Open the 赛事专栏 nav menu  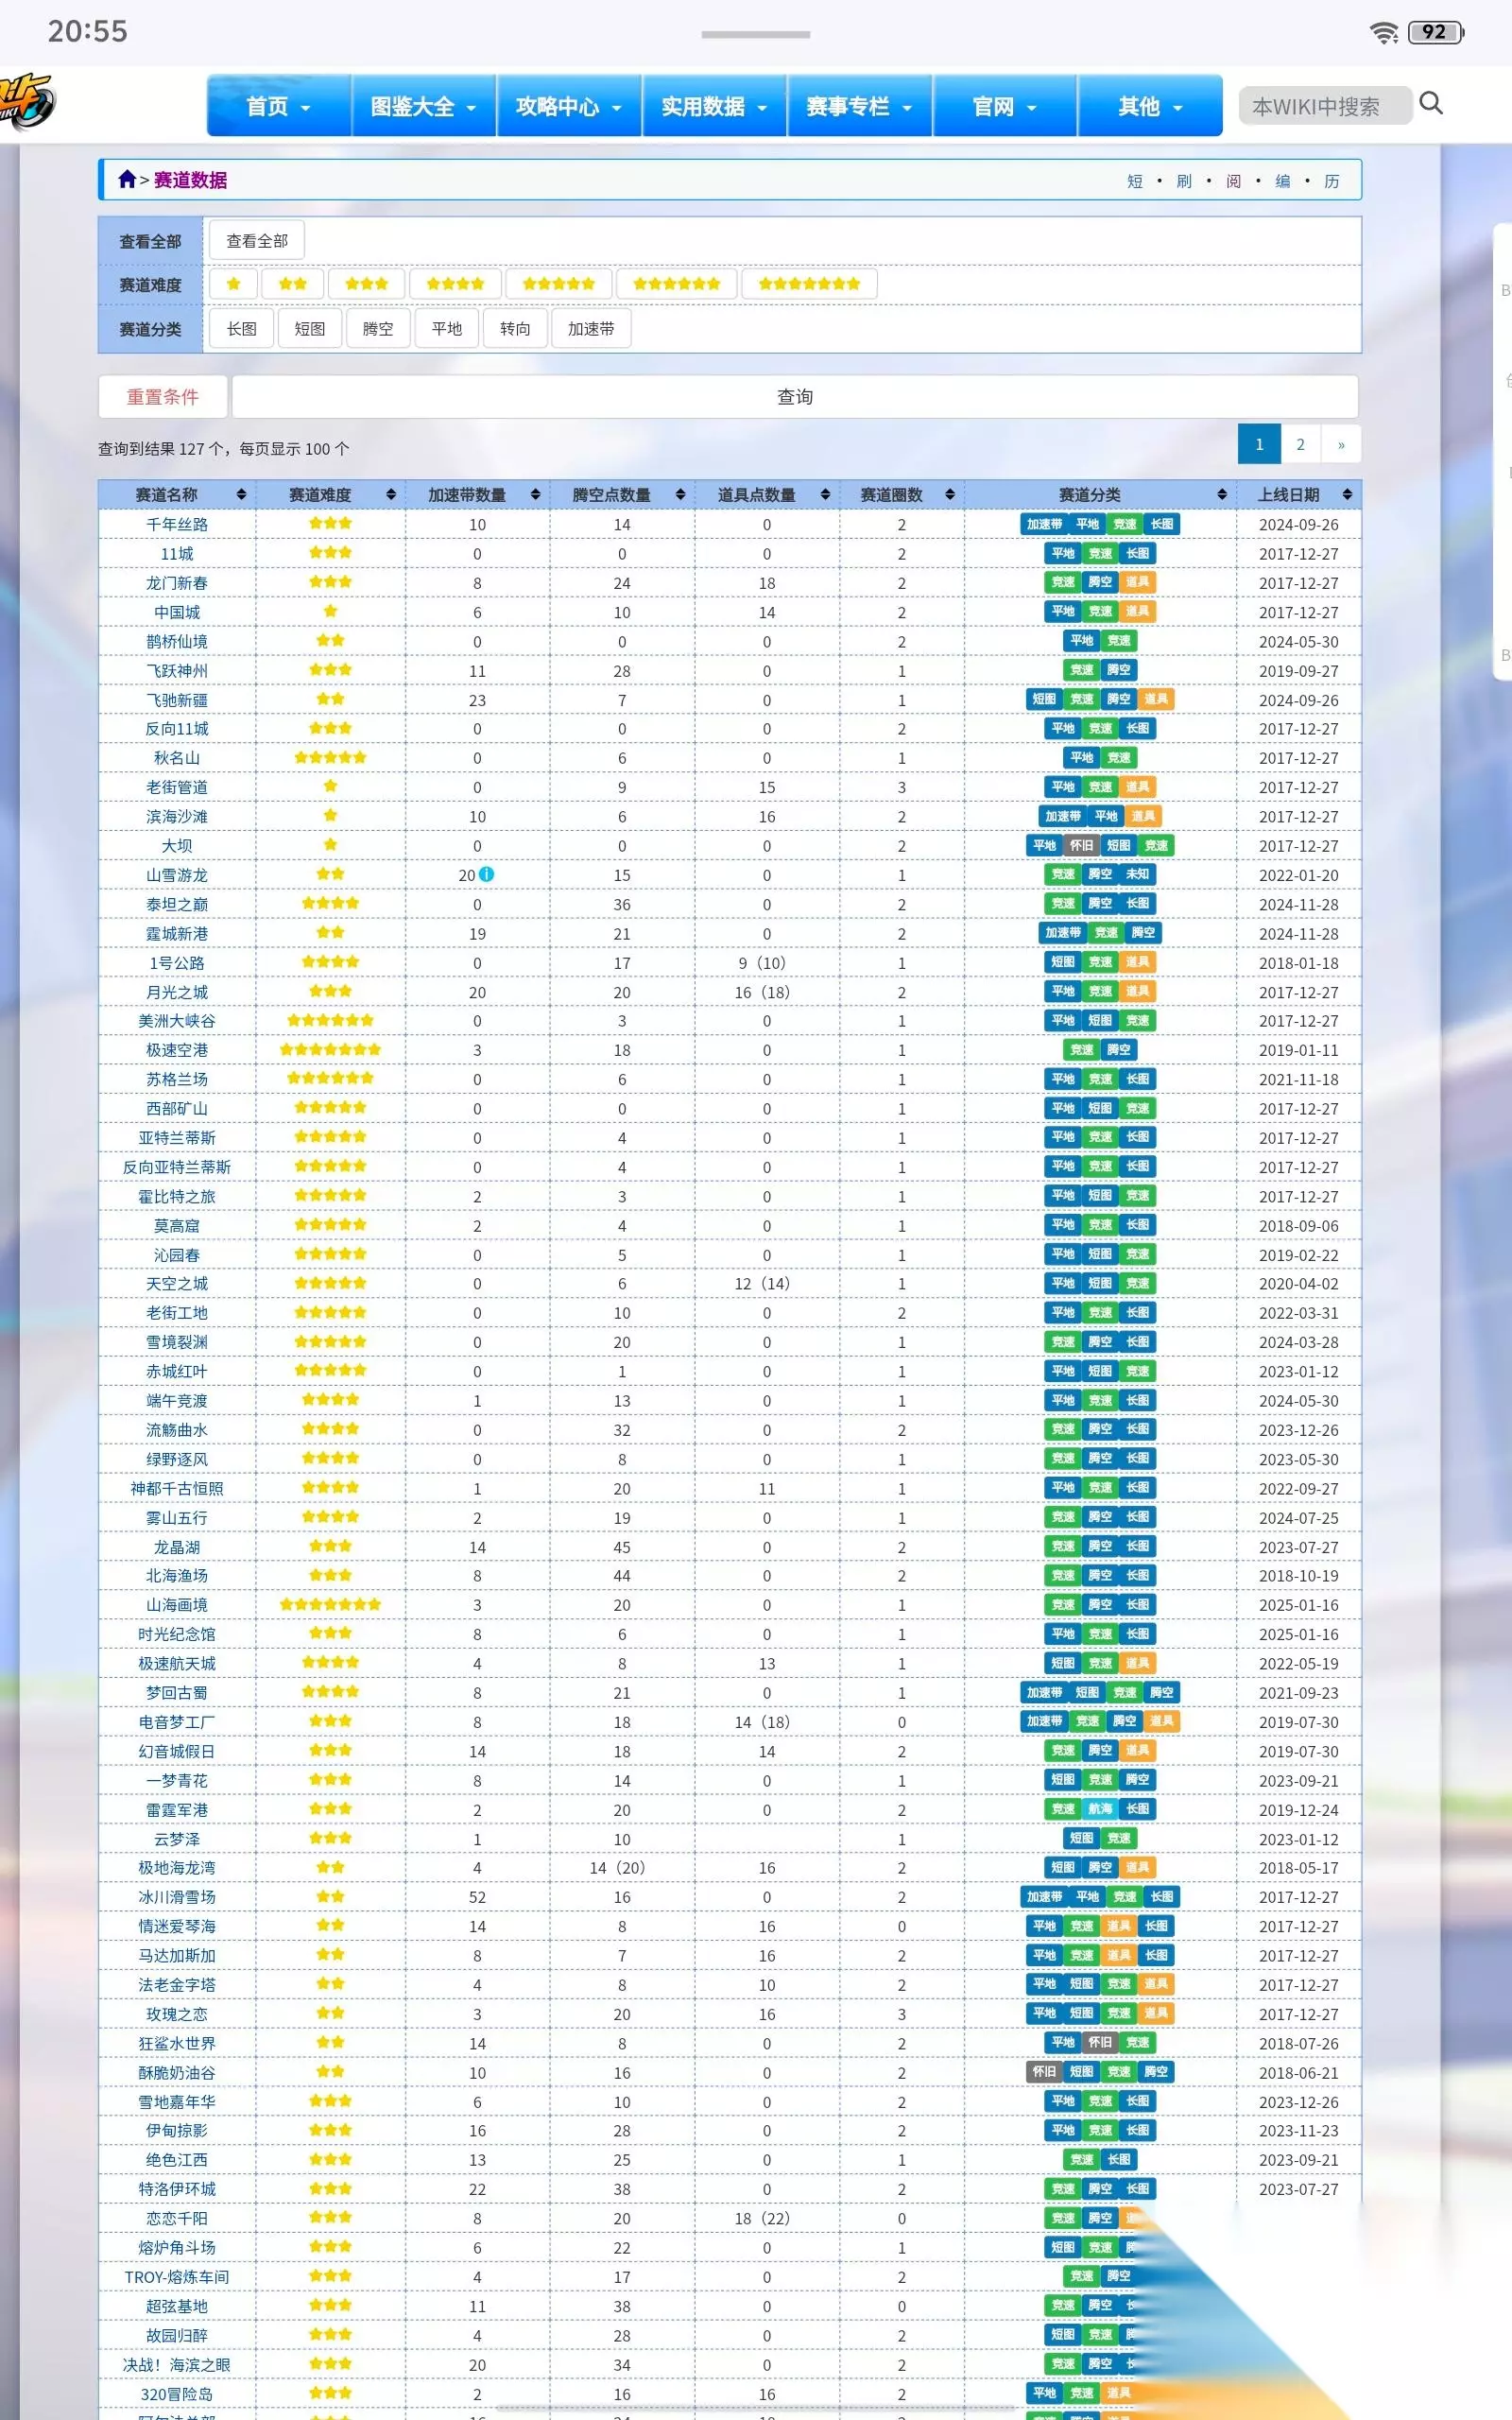coord(859,106)
